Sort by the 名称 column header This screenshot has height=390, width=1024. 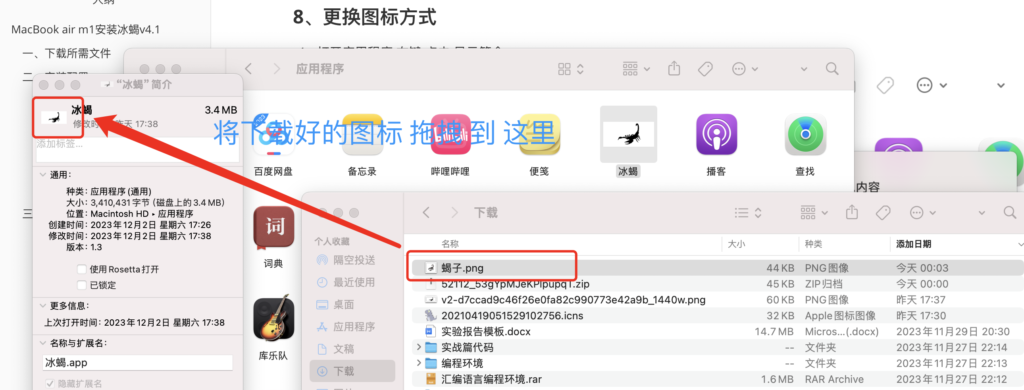(450, 244)
